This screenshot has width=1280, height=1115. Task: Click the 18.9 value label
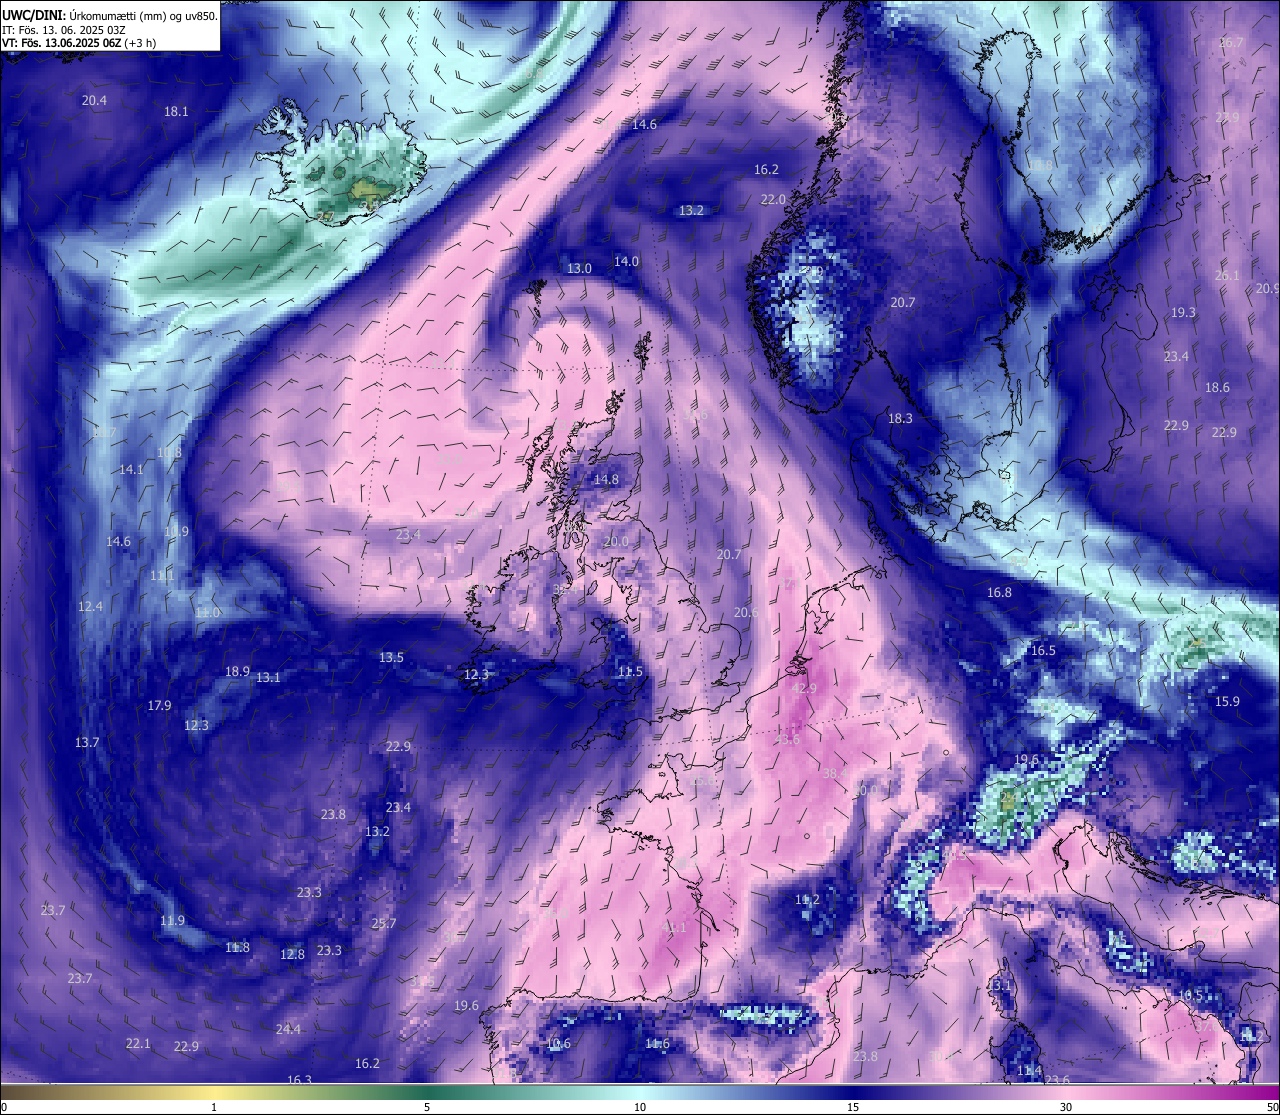coord(237,672)
